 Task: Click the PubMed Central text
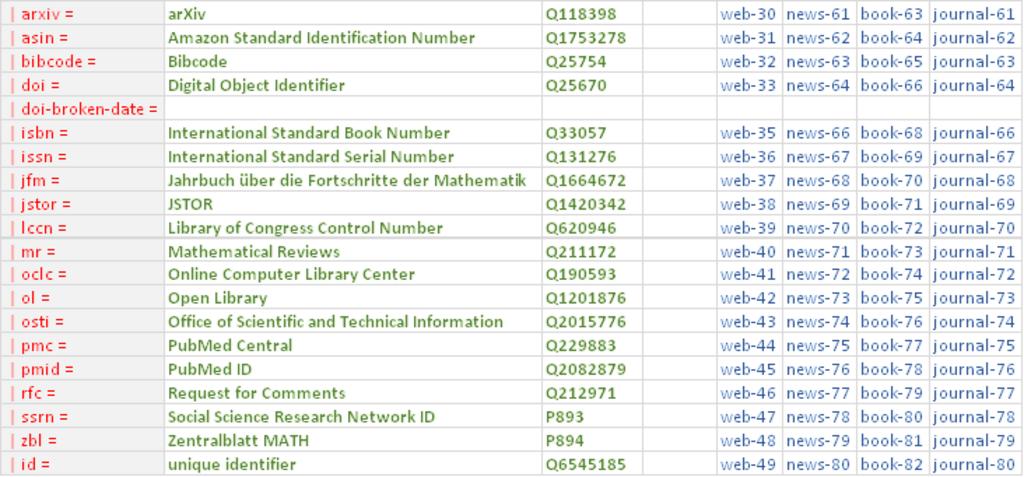click(x=230, y=346)
